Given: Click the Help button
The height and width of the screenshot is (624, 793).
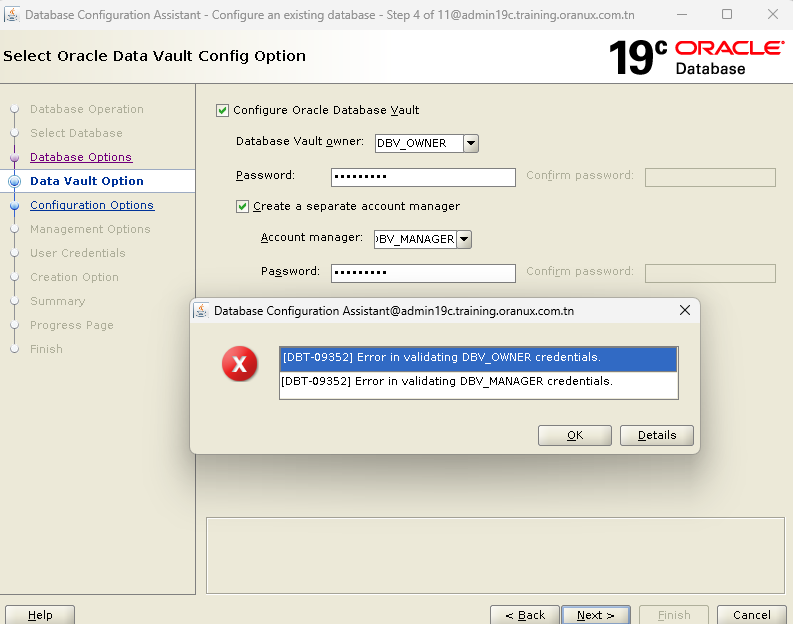Looking at the screenshot, I should (x=40, y=615).
